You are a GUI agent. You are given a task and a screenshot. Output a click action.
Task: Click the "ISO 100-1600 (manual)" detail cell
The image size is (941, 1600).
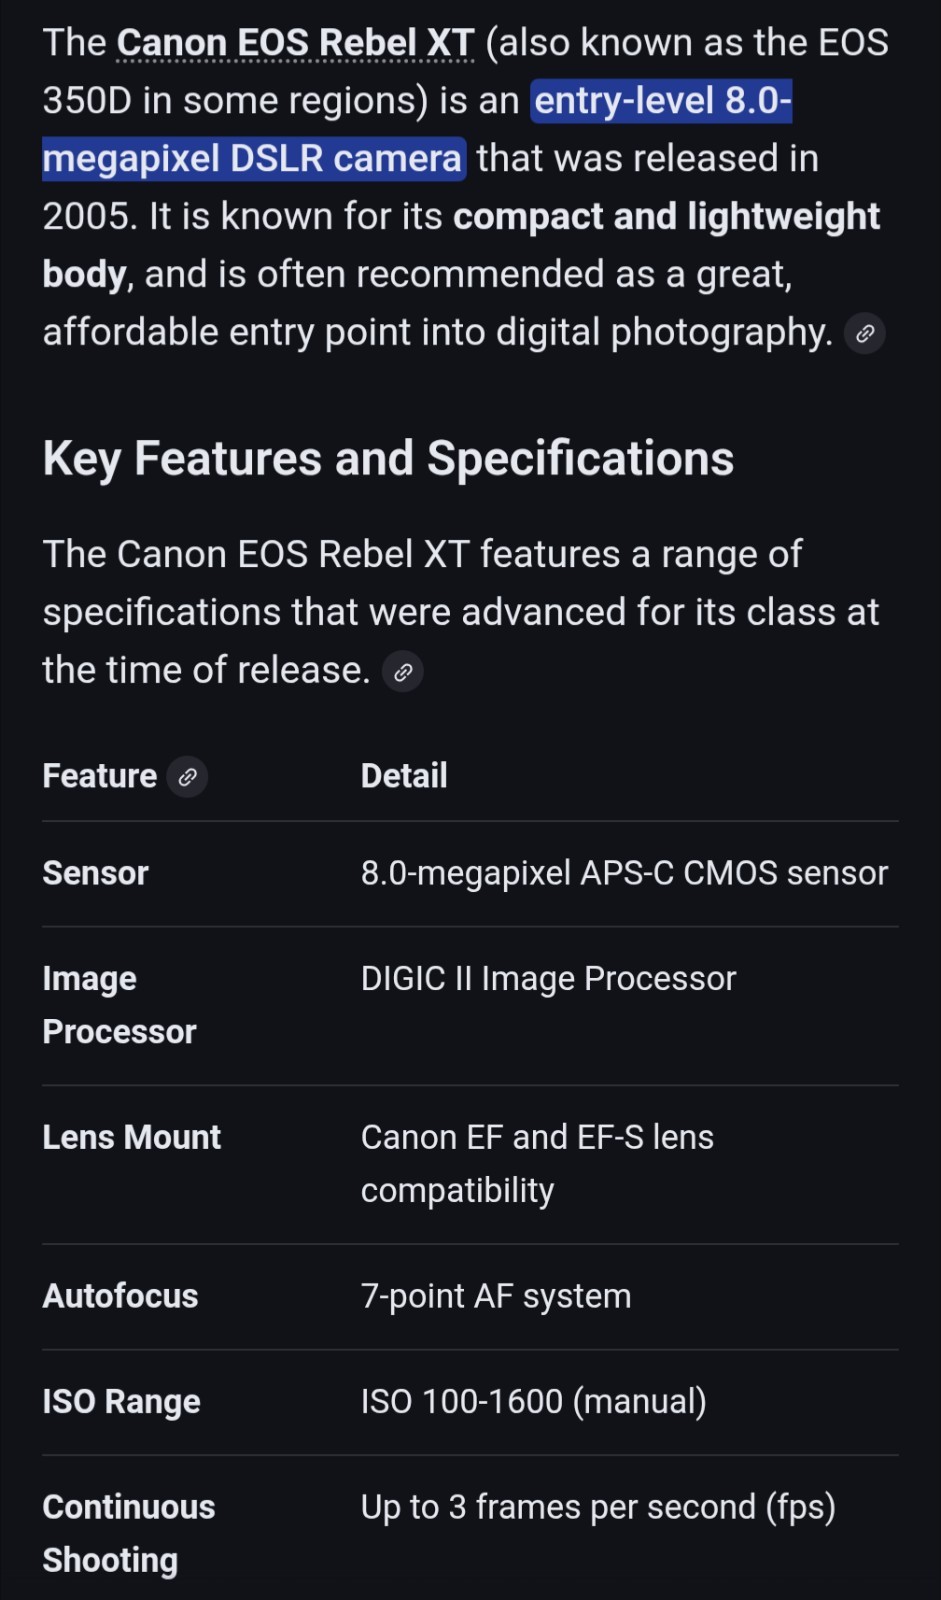tap(533, 1402)
